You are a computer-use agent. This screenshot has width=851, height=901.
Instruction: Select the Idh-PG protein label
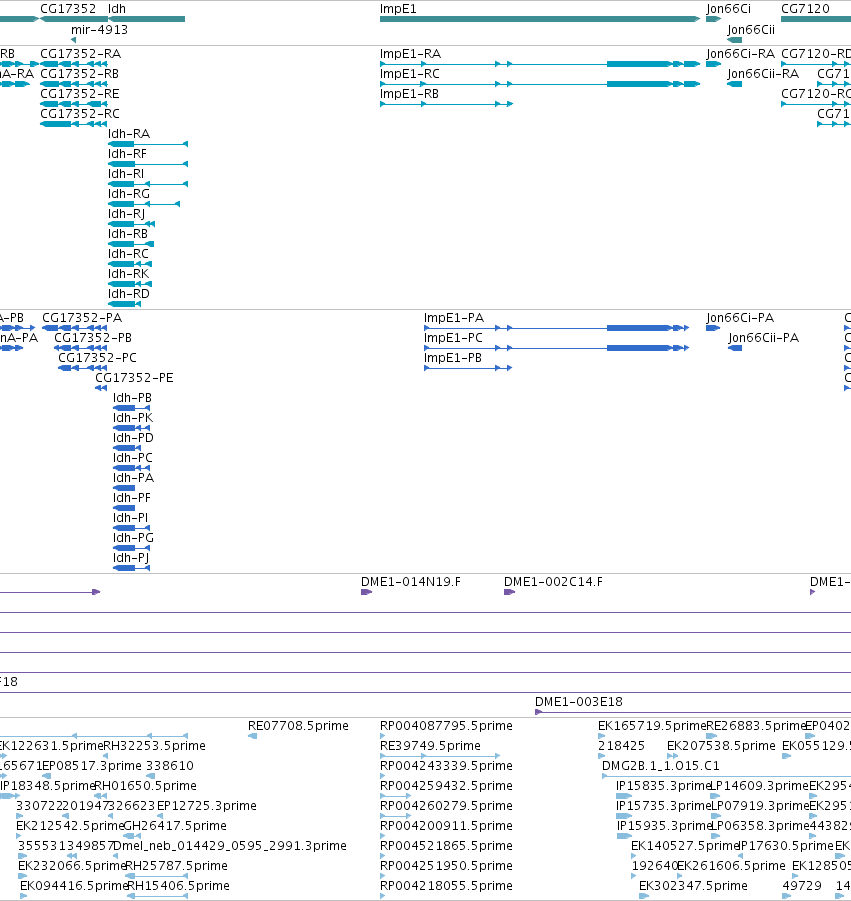click(x=133, y=538)
